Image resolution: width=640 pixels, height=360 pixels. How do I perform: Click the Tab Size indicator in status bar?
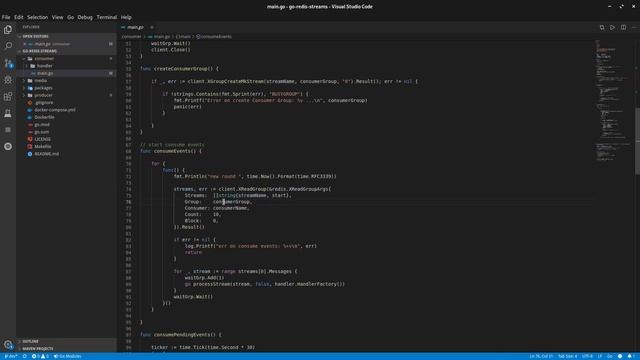pyautogui.click(x=568, y=356)
